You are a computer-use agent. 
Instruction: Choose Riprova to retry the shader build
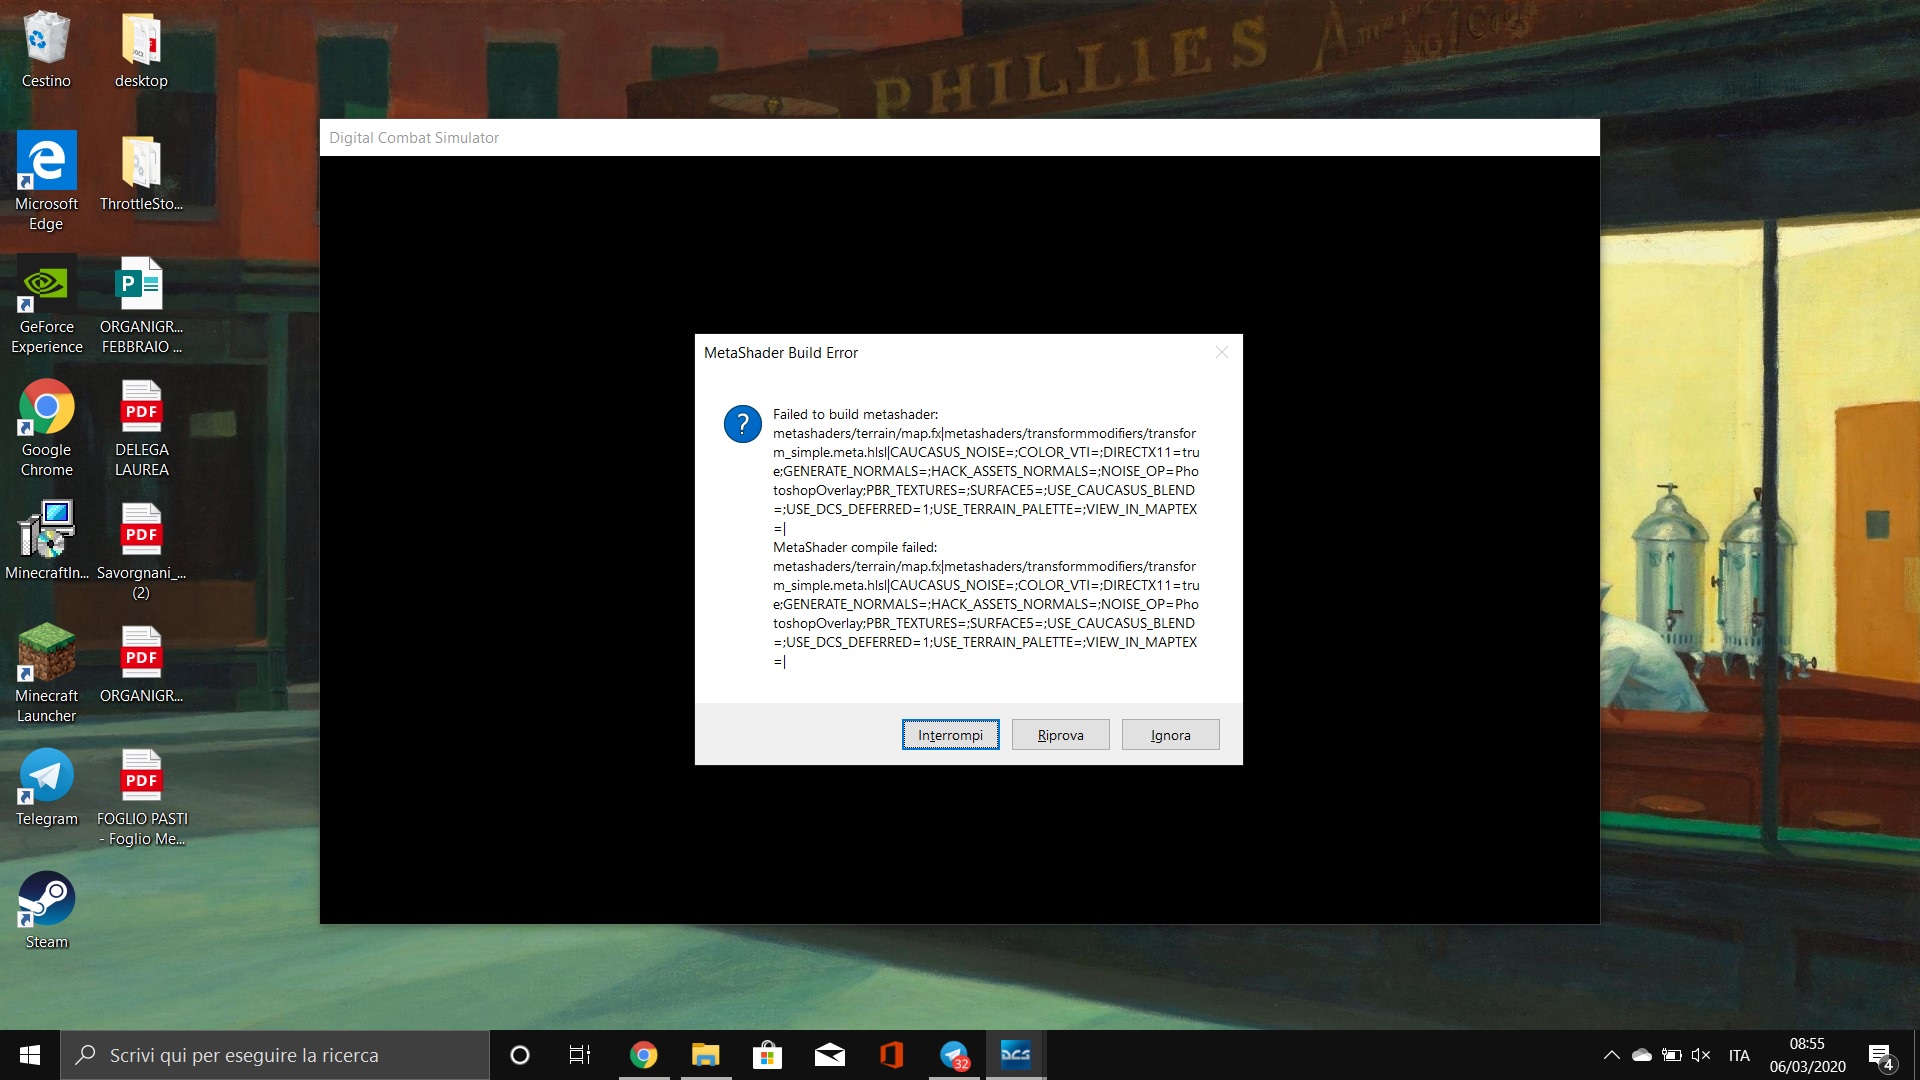(x=1060, y=735)
